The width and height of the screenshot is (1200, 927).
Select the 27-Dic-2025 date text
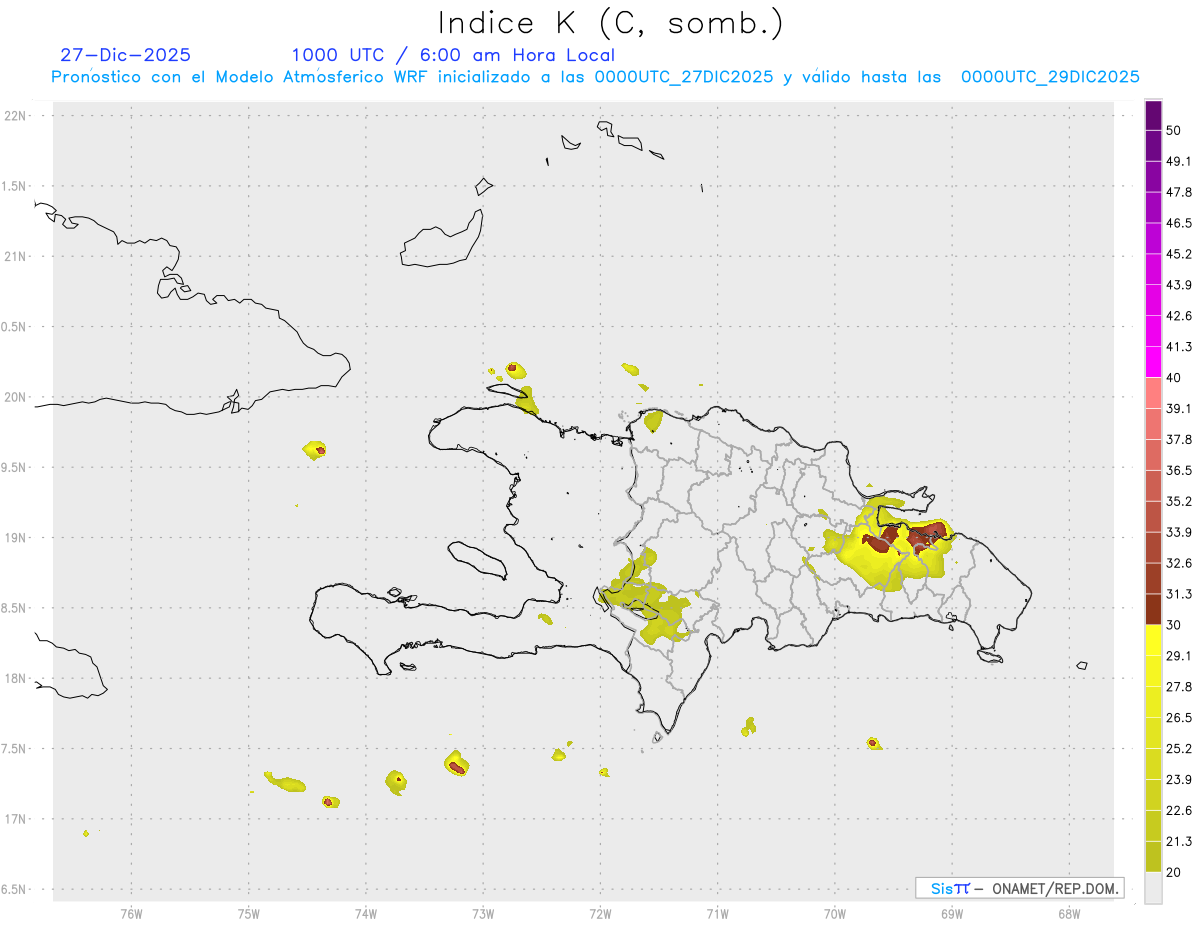[126, 55]
